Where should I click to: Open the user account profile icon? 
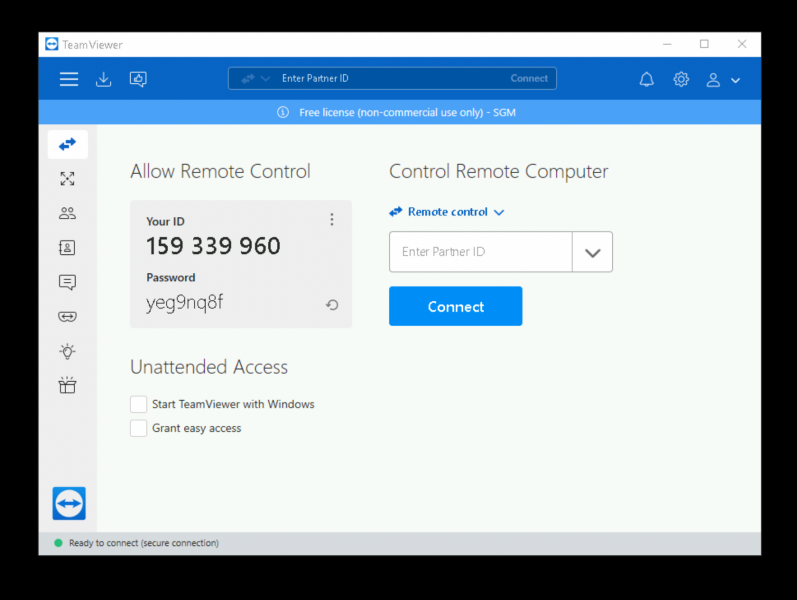713,80
